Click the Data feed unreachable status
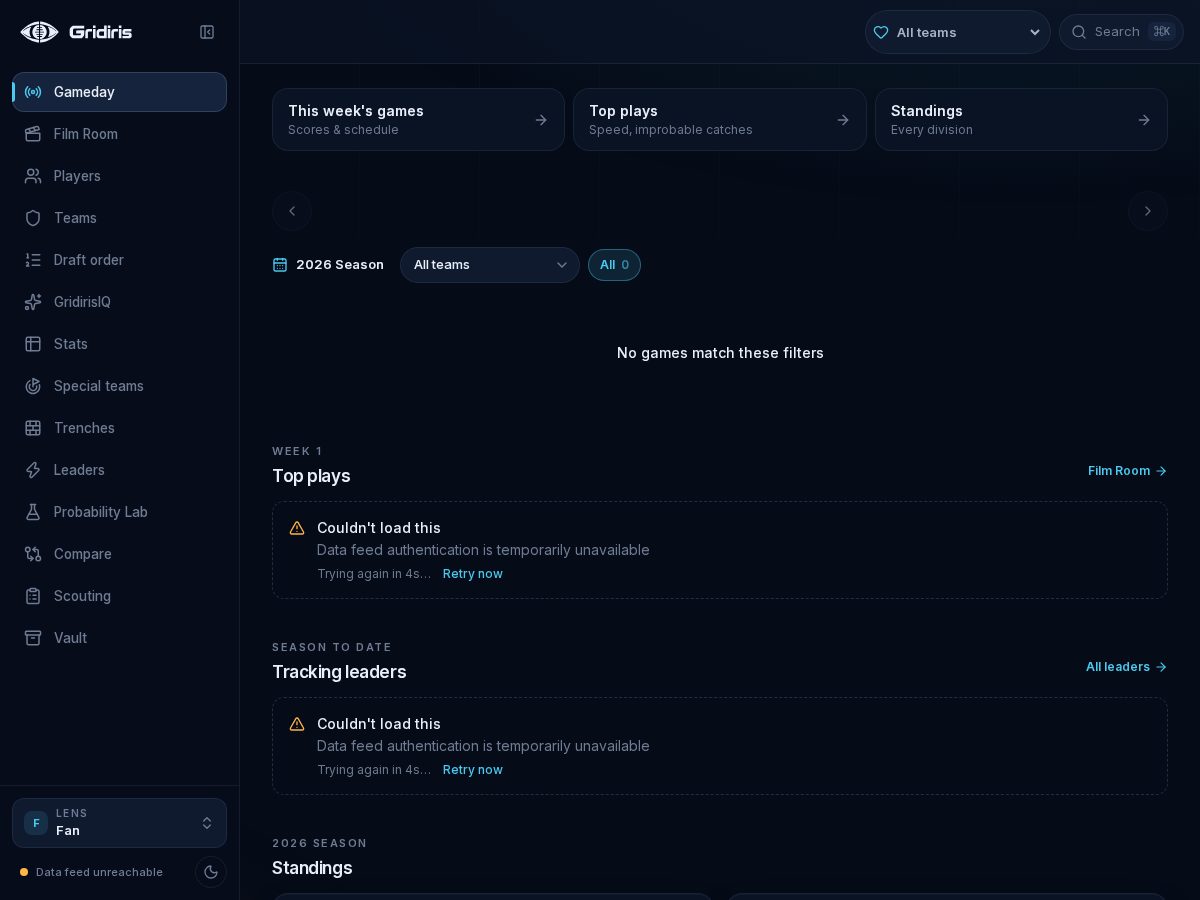The width and height of the screenshot is (1200, 900). click(x=91, y=872)
